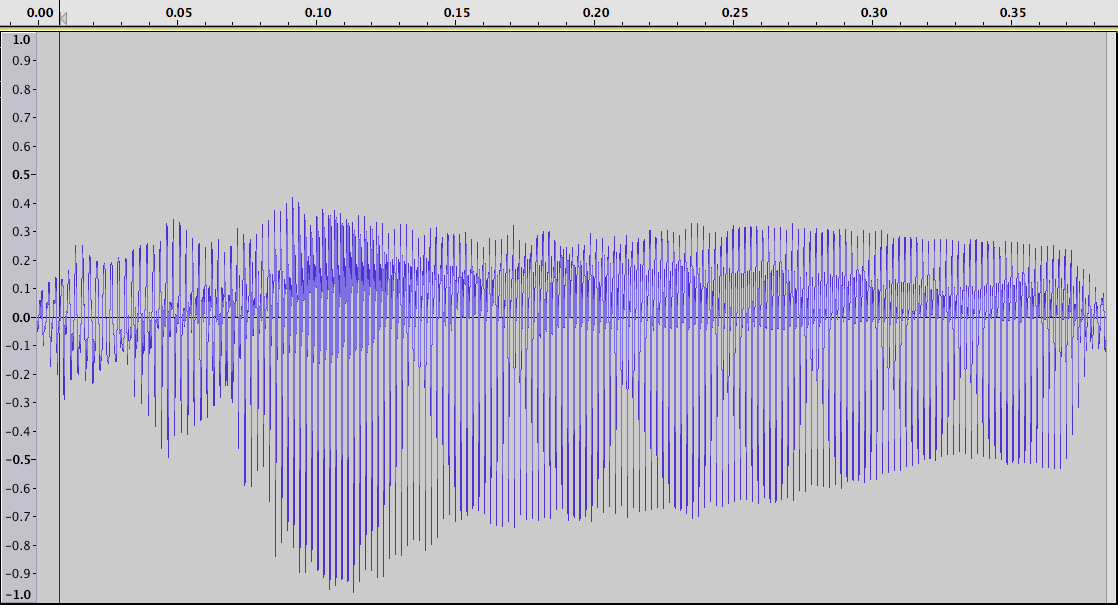Click the playhead triangle marker on timeline
Viewport: 1118px width, 605px height.
tap(63, 19)
